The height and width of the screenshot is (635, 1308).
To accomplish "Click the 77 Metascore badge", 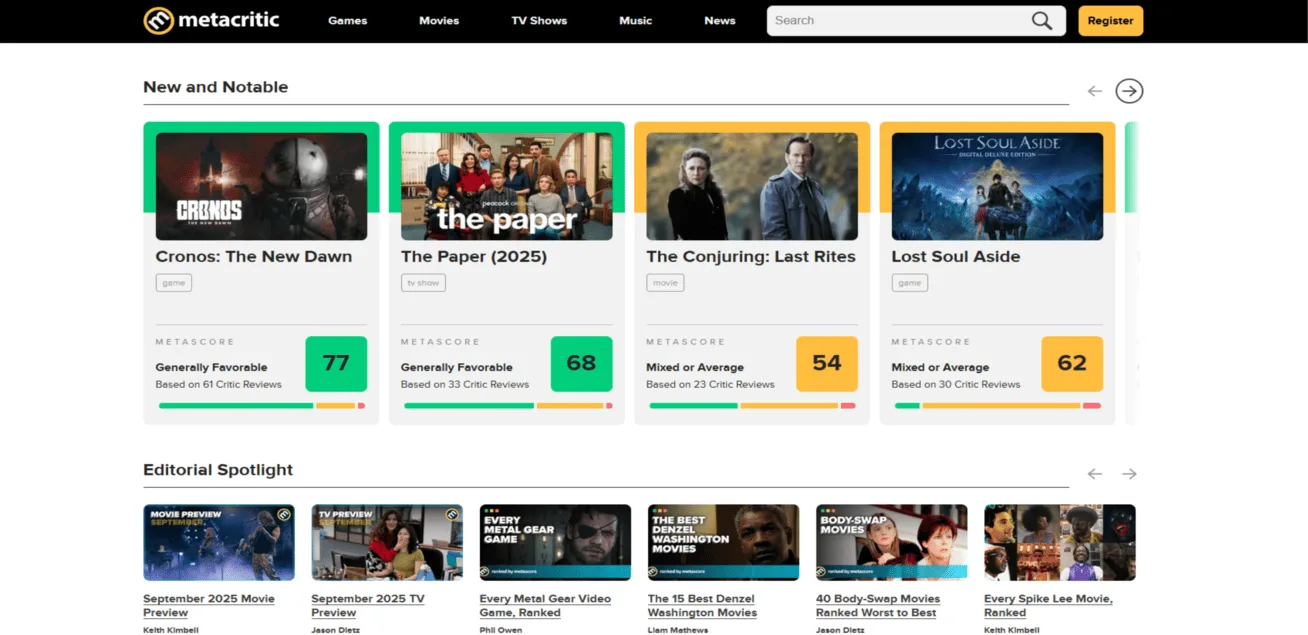I will [336, 364].
